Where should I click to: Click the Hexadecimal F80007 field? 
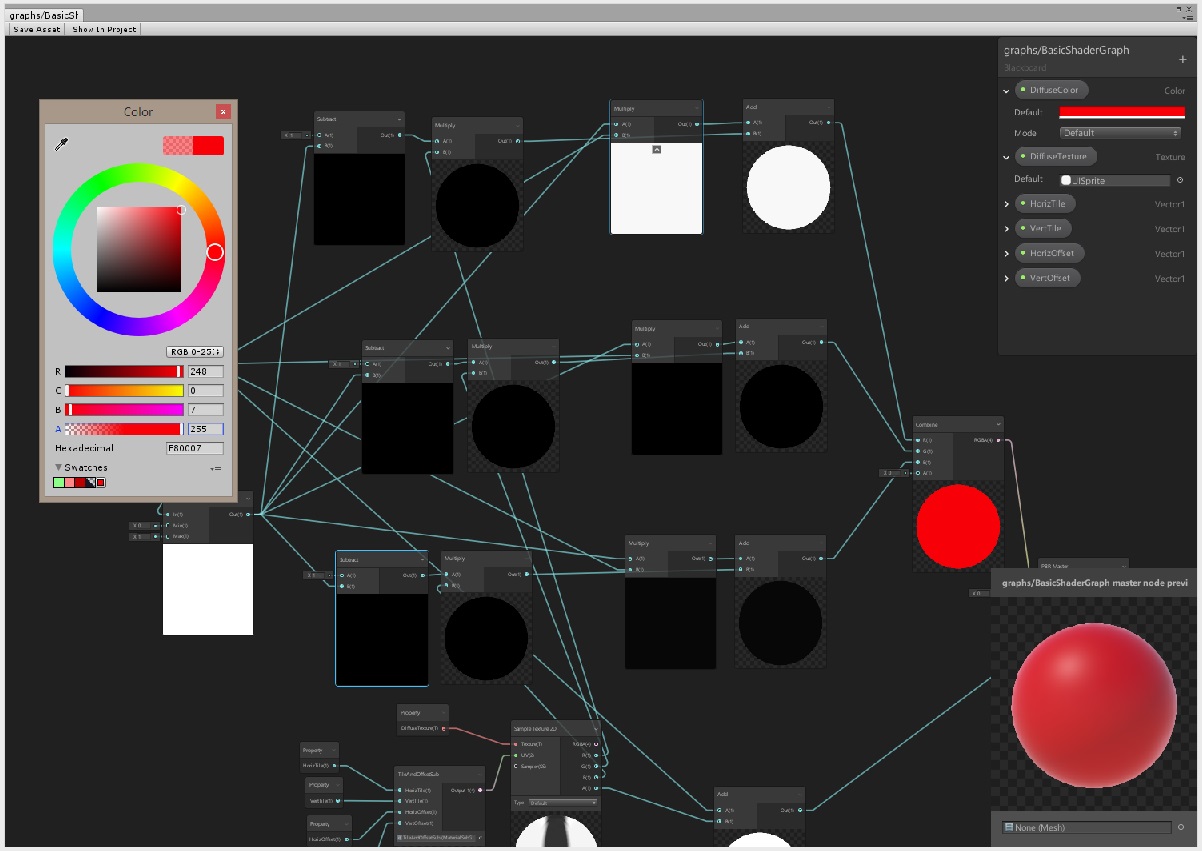195,448
